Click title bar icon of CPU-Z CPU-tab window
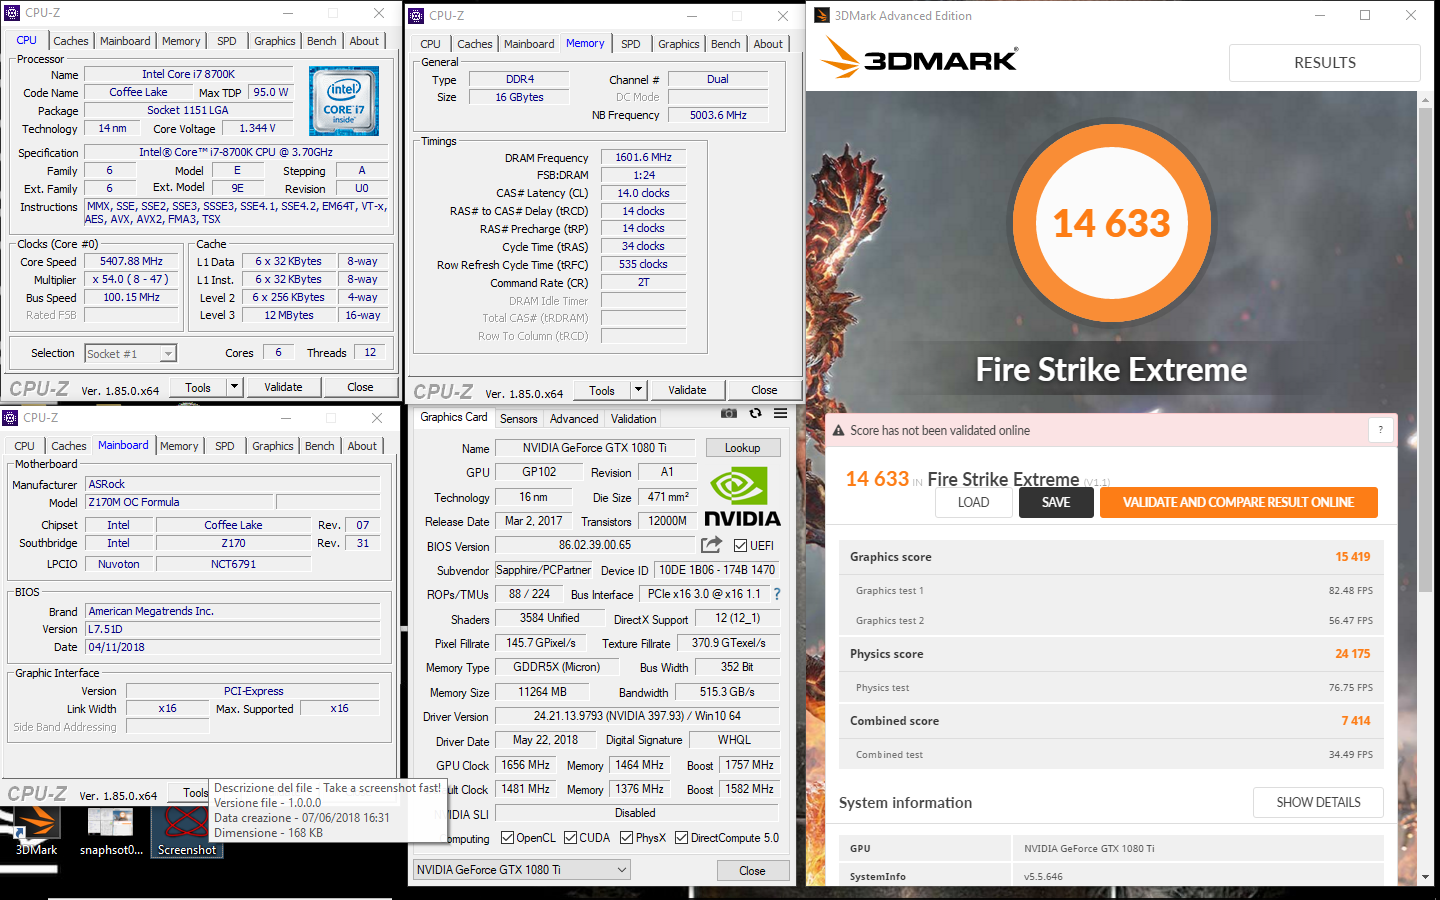This screenshot has width=1440, height=900. [x=12, y=13]
